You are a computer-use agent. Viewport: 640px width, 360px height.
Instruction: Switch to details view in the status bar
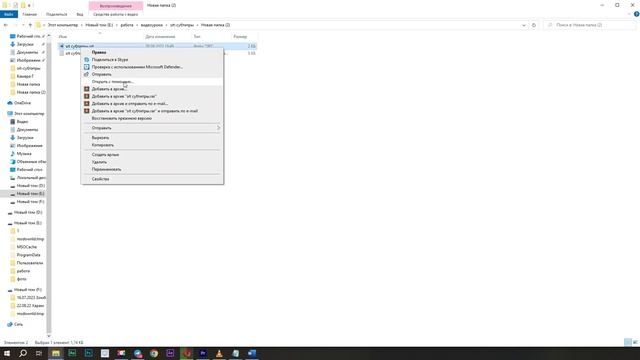coord(628,342)
